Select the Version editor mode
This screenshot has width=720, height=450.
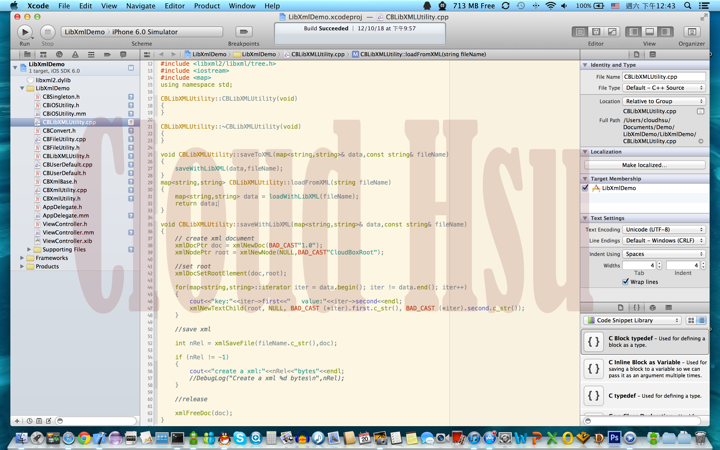pos(612,32)
